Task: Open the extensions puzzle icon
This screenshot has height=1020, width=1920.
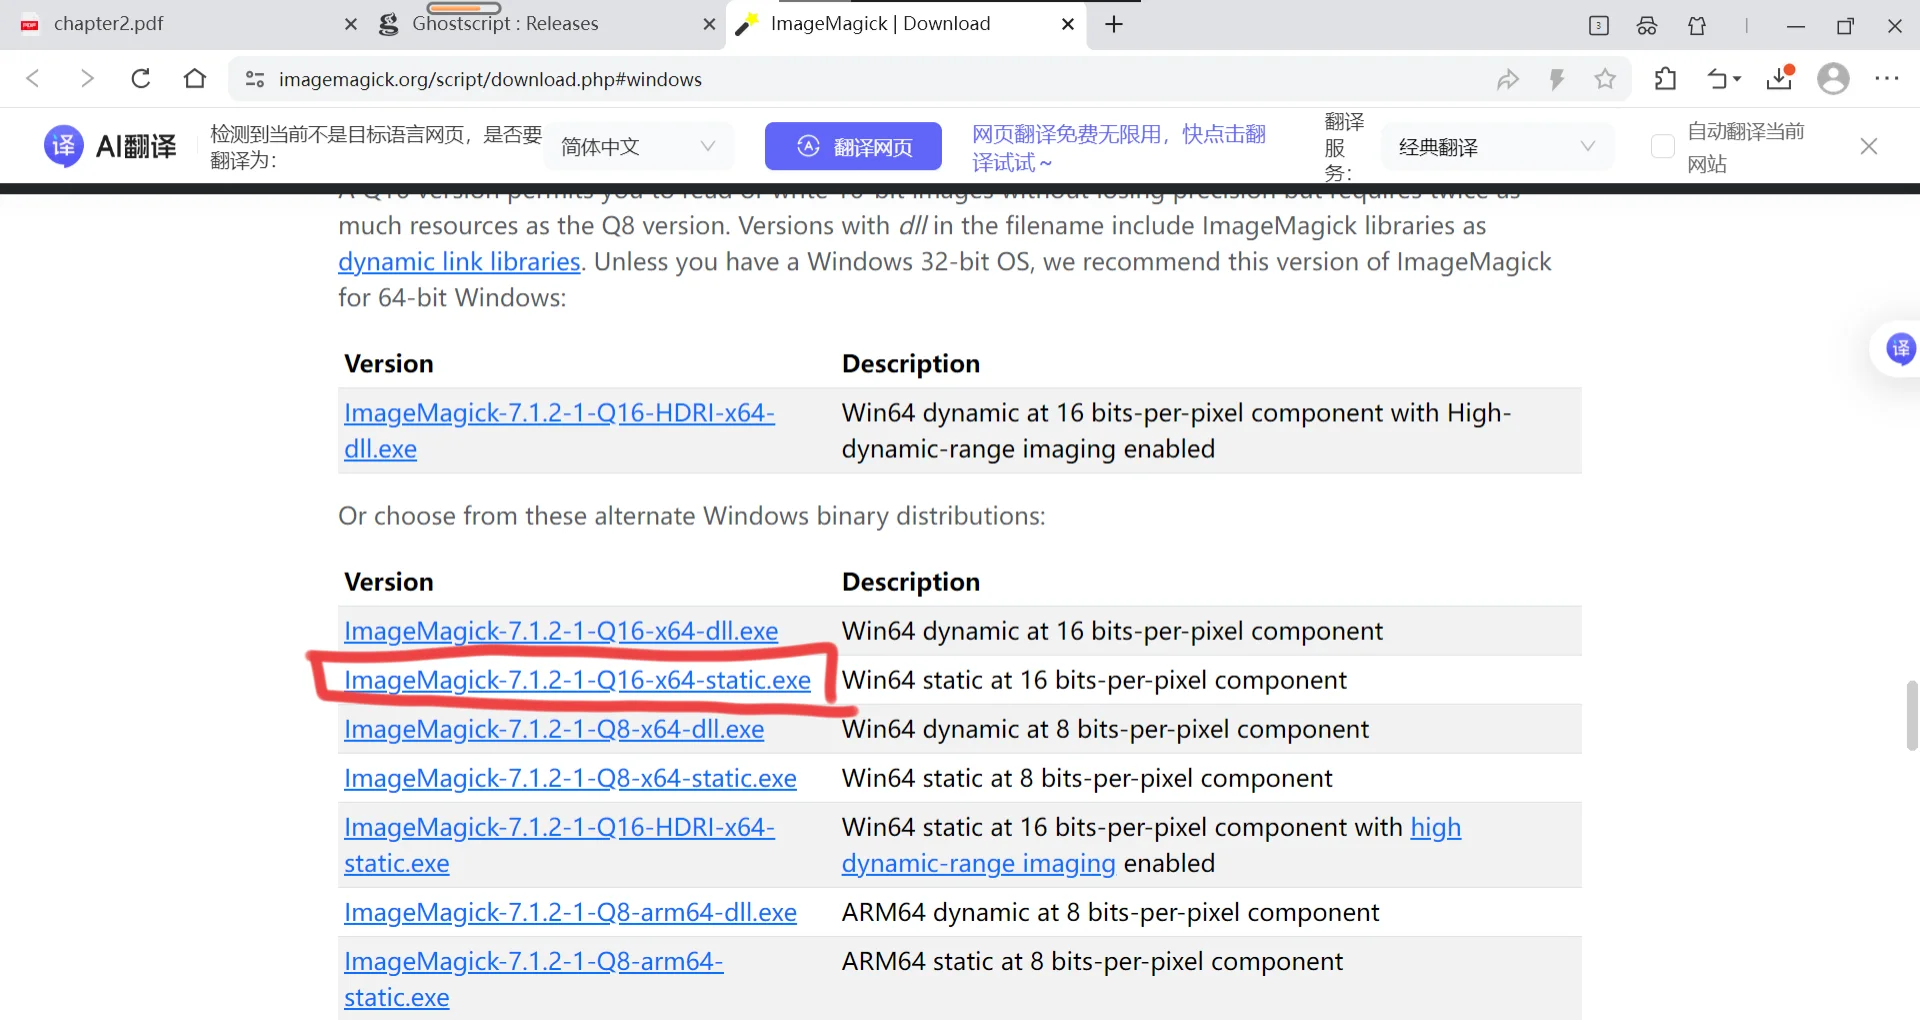Action: click(x=1665, y=79)
